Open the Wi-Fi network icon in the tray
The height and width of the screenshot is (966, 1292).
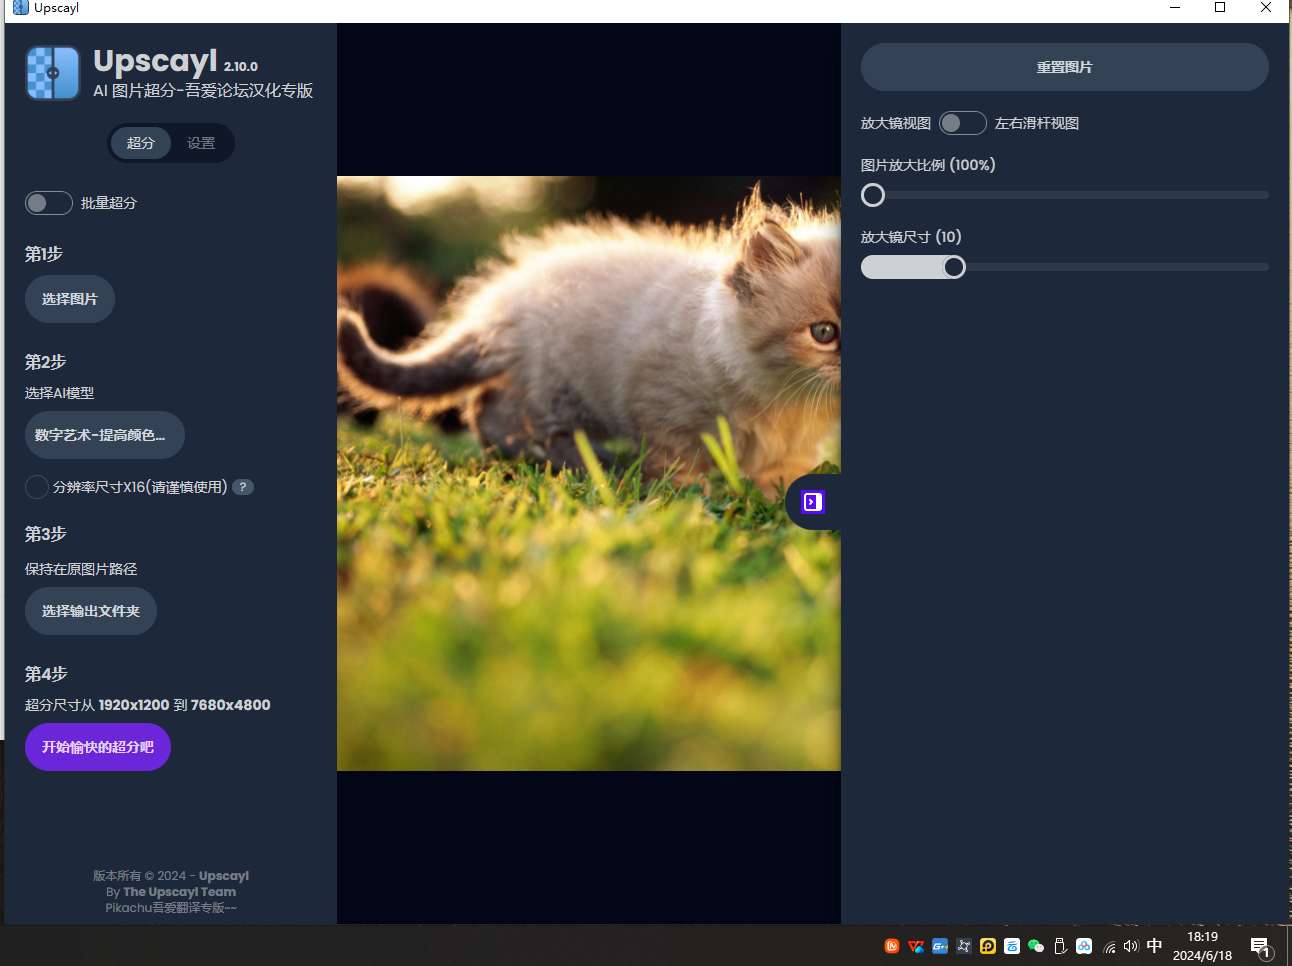(1108, 946)
